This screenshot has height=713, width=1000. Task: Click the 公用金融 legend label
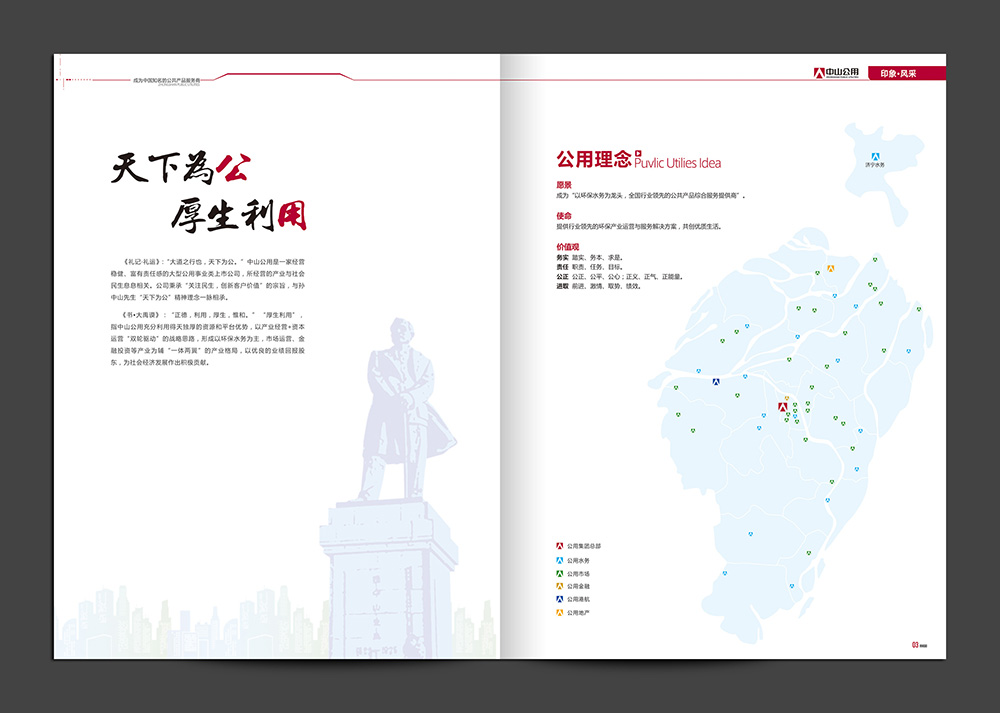(x=578, y=586)
